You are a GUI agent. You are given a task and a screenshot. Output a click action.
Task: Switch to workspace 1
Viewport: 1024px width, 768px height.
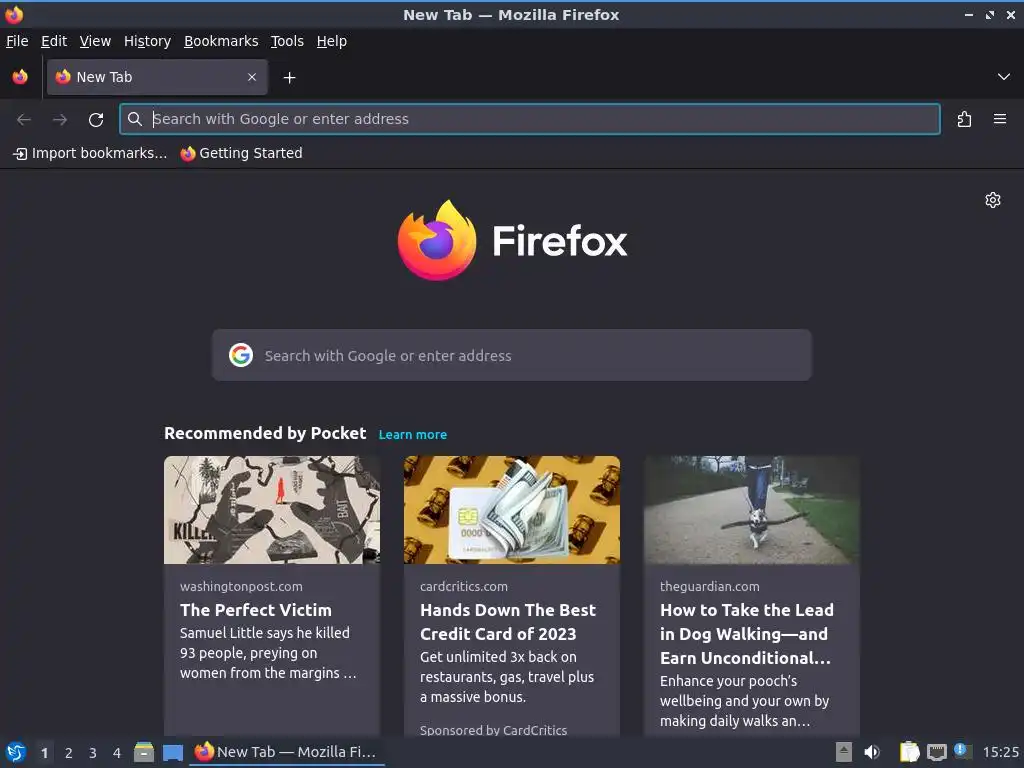pyautogui.click(x=44, y=753)
